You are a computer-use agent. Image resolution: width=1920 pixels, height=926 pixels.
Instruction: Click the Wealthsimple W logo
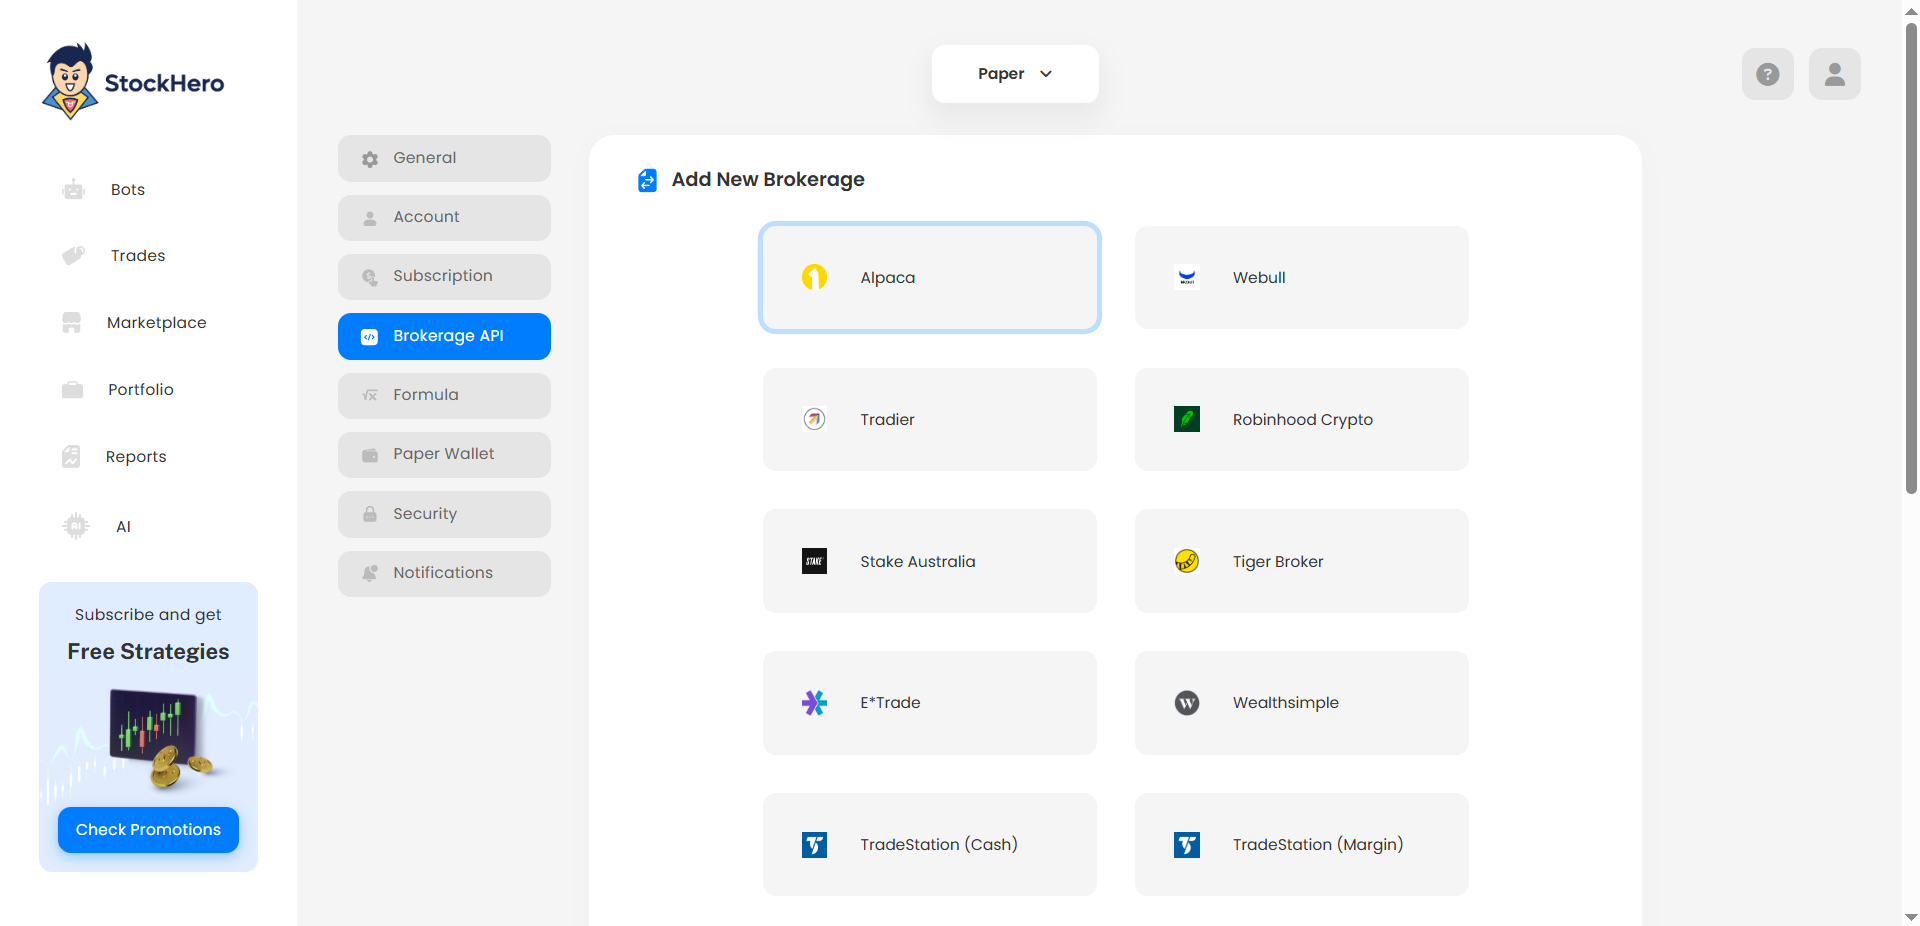tap(1187, 703)
